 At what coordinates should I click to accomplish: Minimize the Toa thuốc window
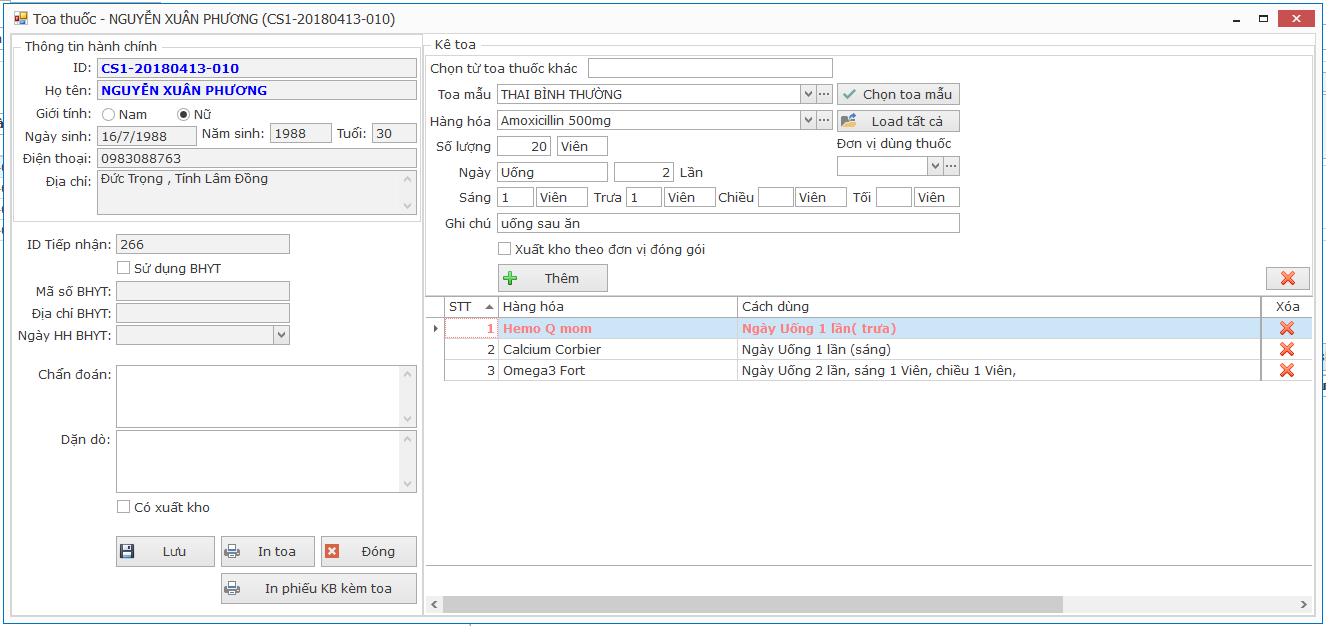coord(1236,19)
